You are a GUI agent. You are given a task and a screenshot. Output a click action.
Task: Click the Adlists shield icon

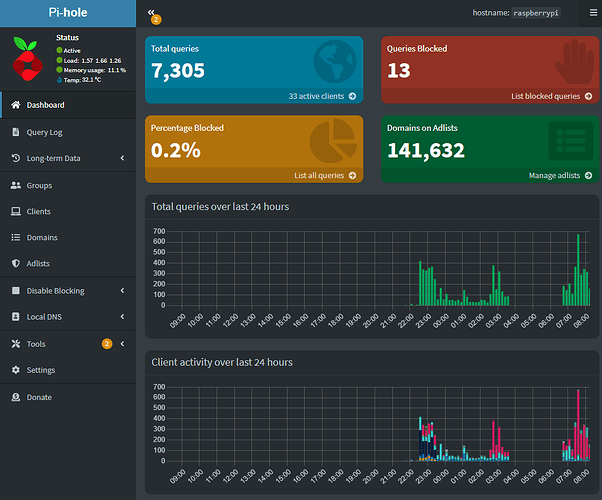pyautogui.click(x=16, y=264)
